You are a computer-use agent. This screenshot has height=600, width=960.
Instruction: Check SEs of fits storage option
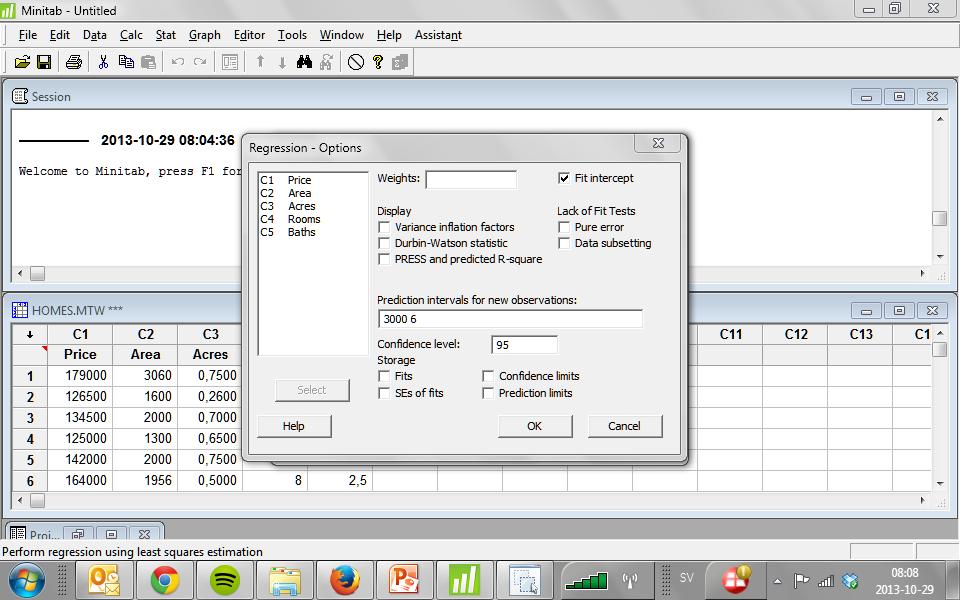384,393
